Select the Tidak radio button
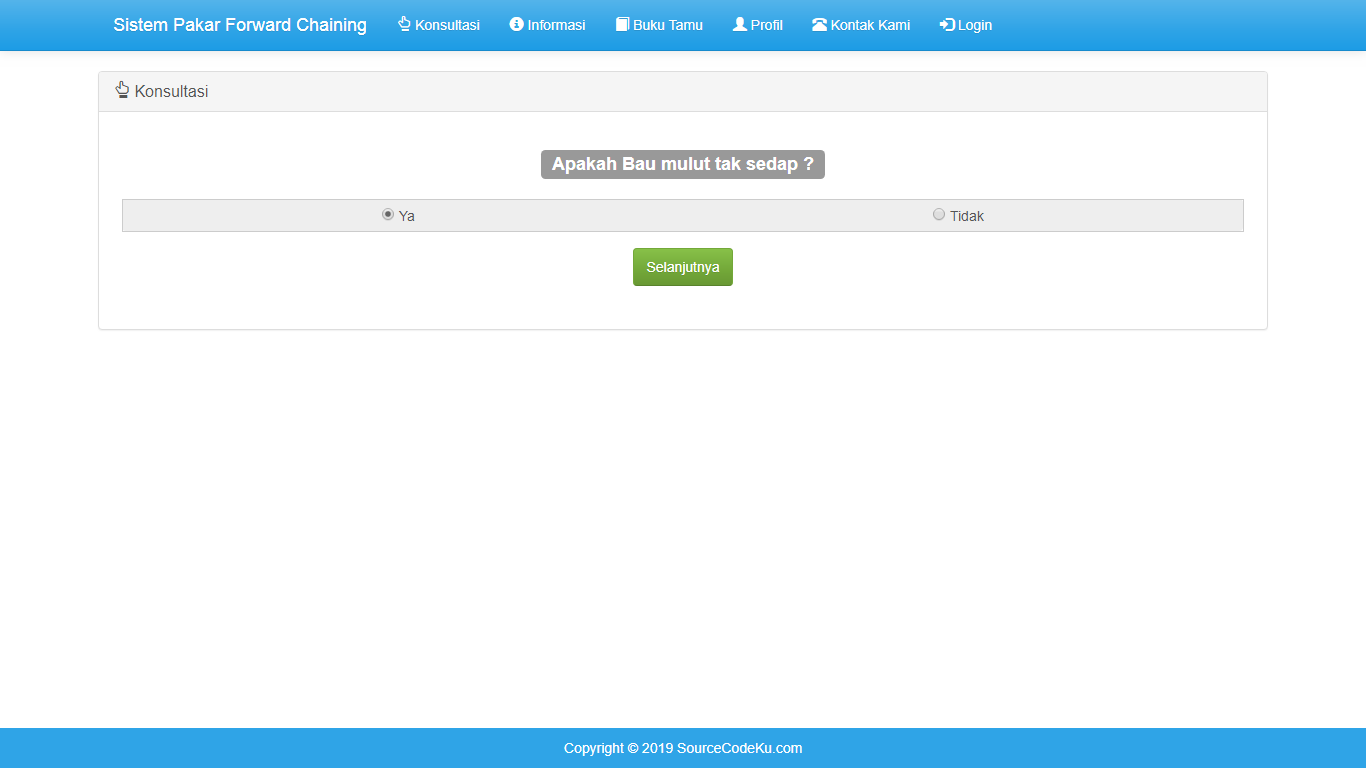 (939, 214)
